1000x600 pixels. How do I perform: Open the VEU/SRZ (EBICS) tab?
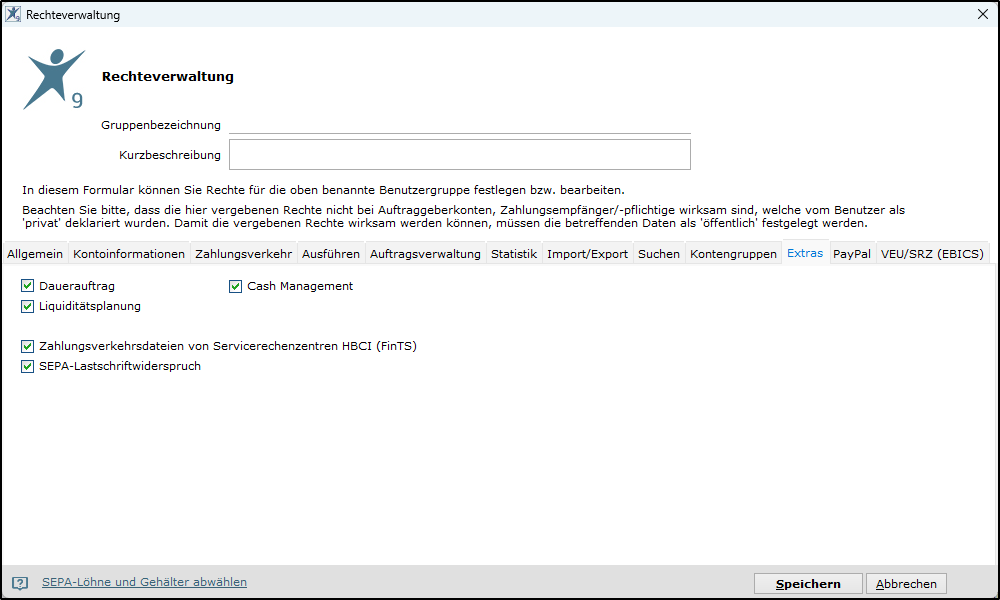932,254
